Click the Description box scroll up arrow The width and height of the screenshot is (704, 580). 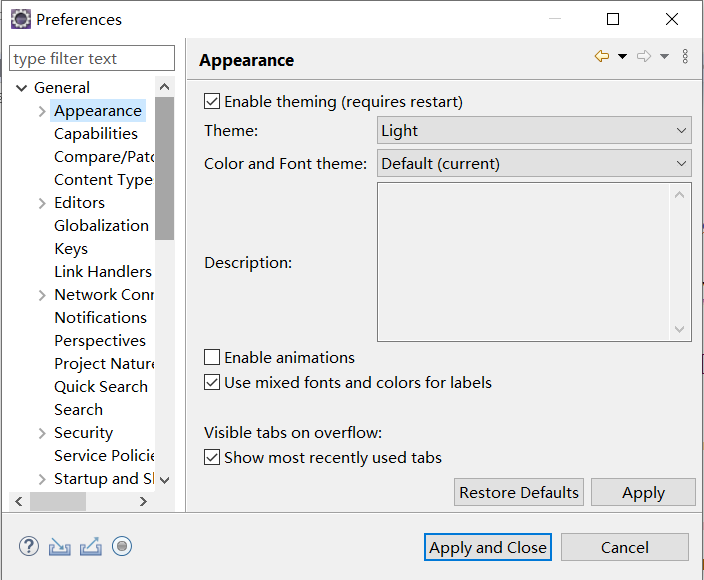679,195
